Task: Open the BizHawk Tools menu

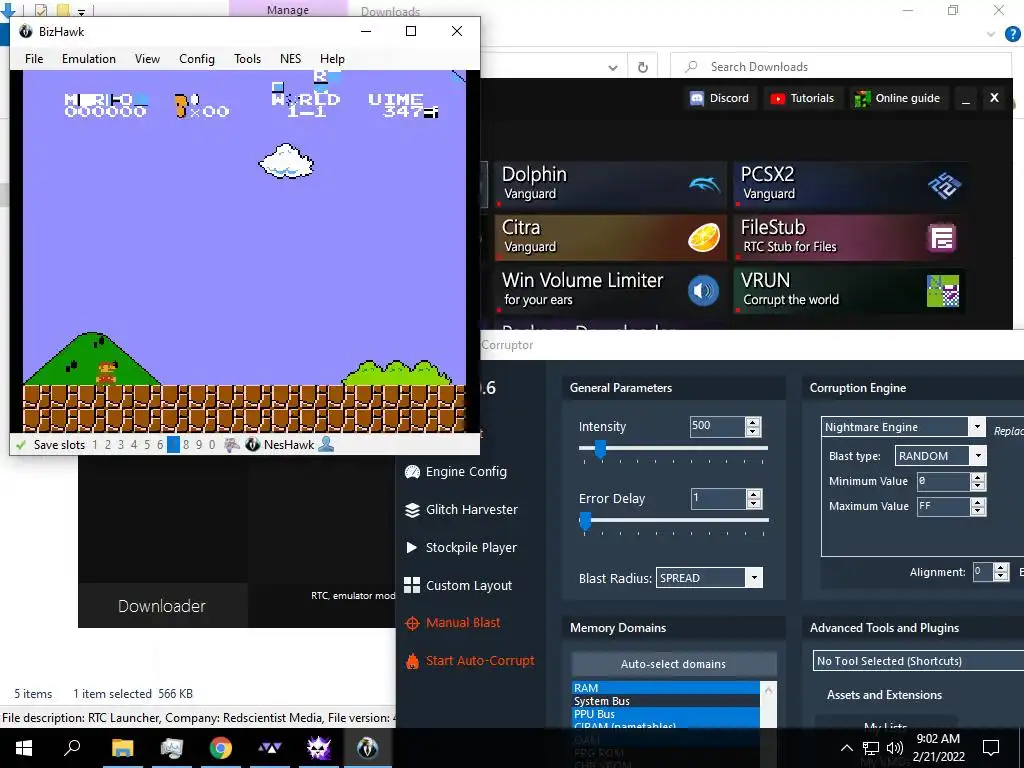Action: click(x=248, y=59)
